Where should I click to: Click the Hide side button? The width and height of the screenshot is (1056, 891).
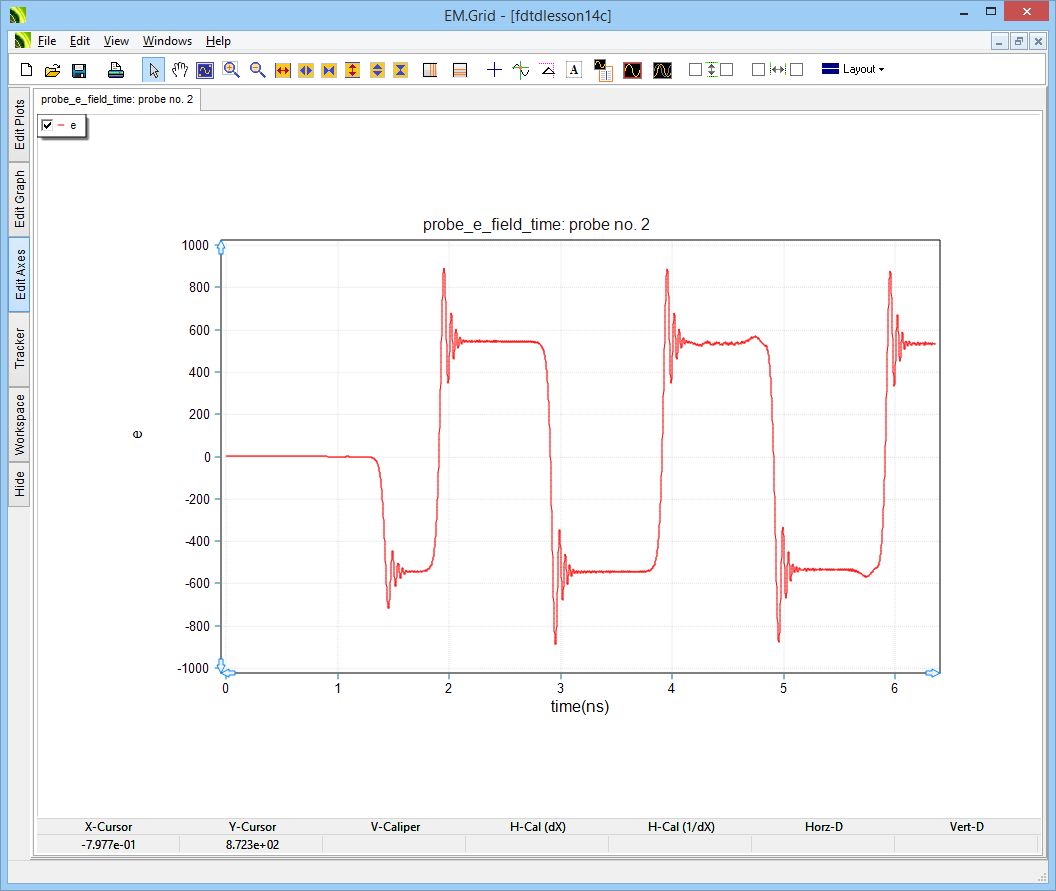20,485
